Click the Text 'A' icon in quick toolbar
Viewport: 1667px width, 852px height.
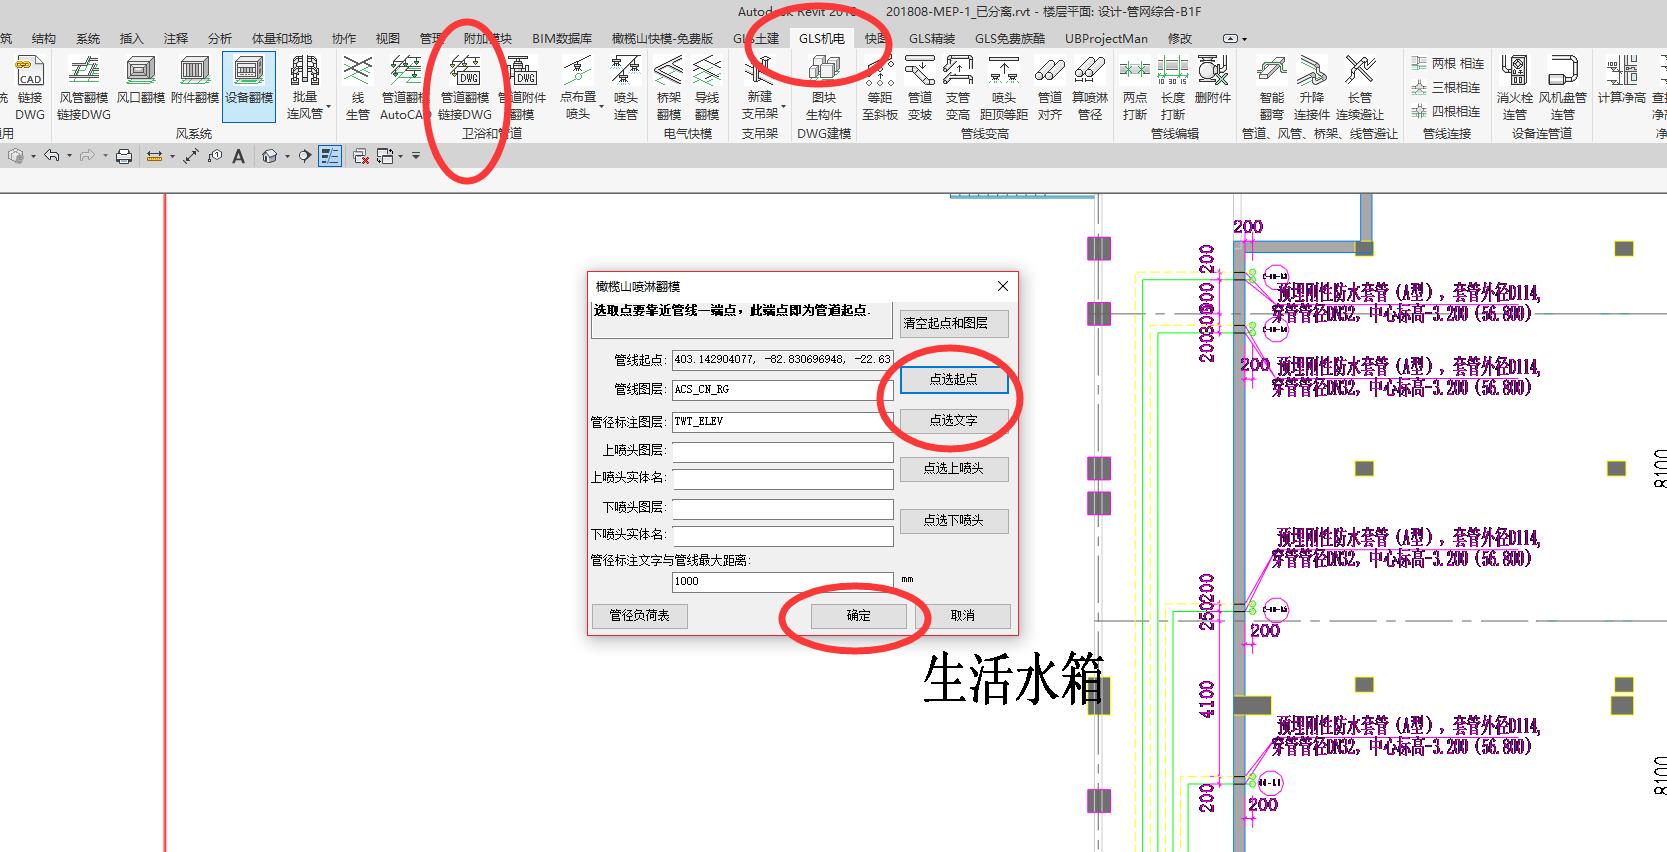pos(238,156)
